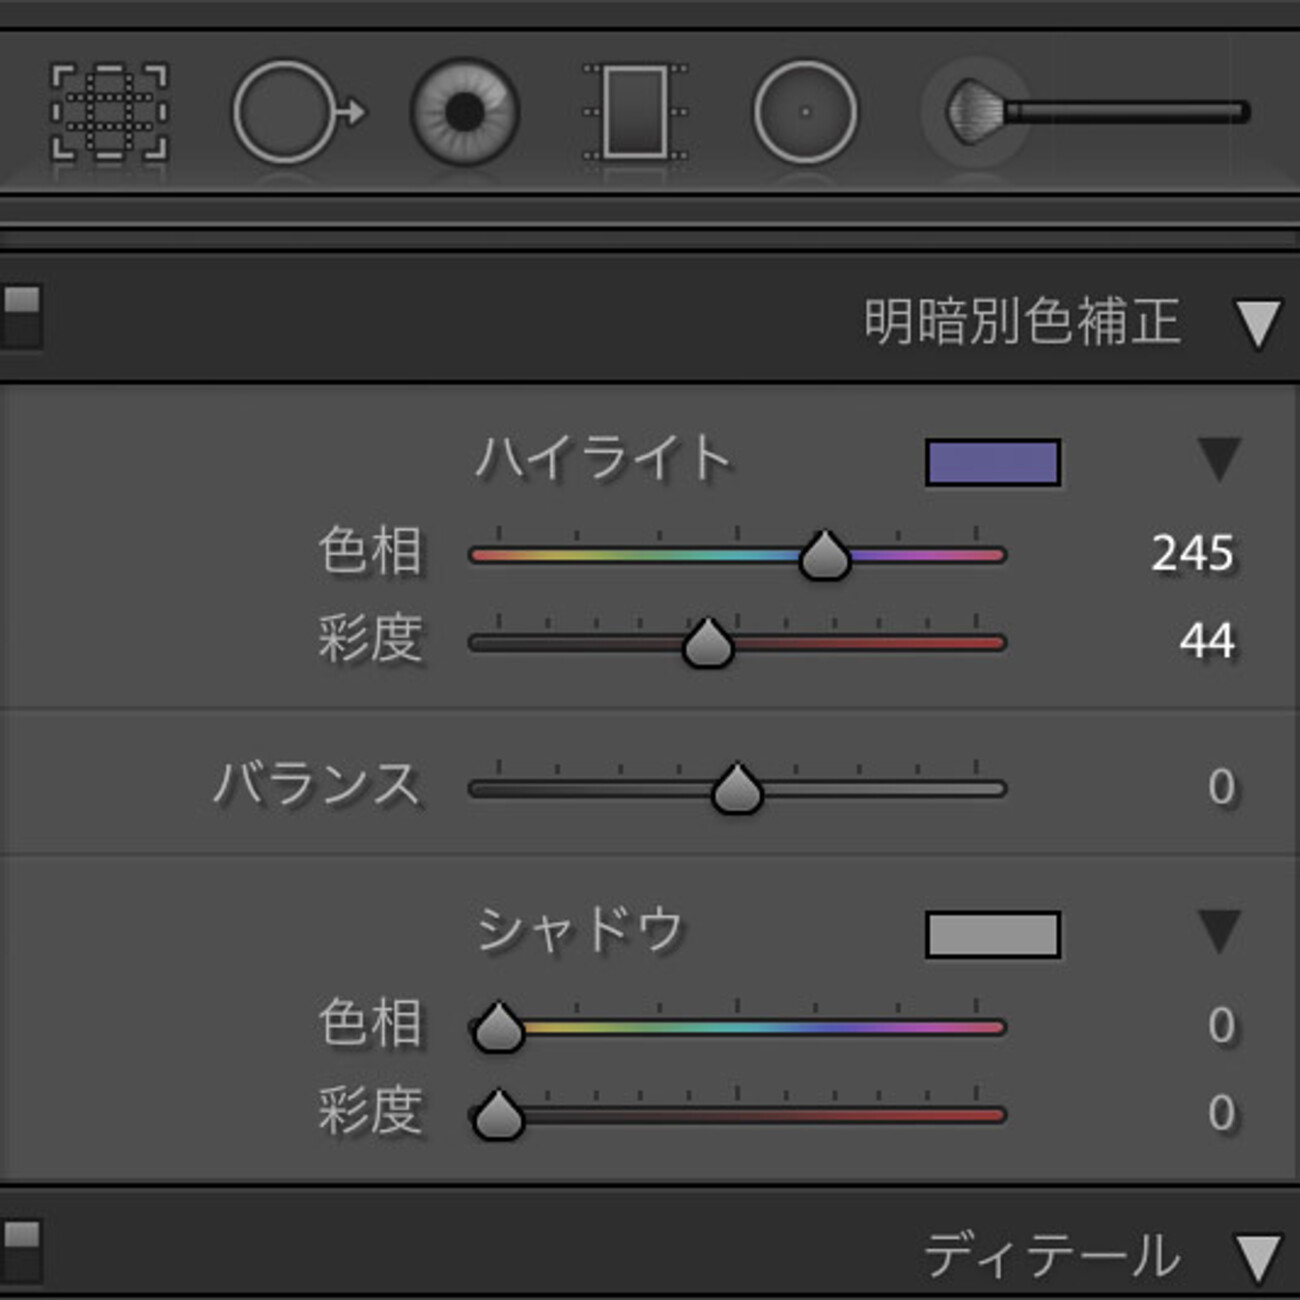Expand the ディテール panel triangle
1300x1300 pixels.
point(1257,1257)
